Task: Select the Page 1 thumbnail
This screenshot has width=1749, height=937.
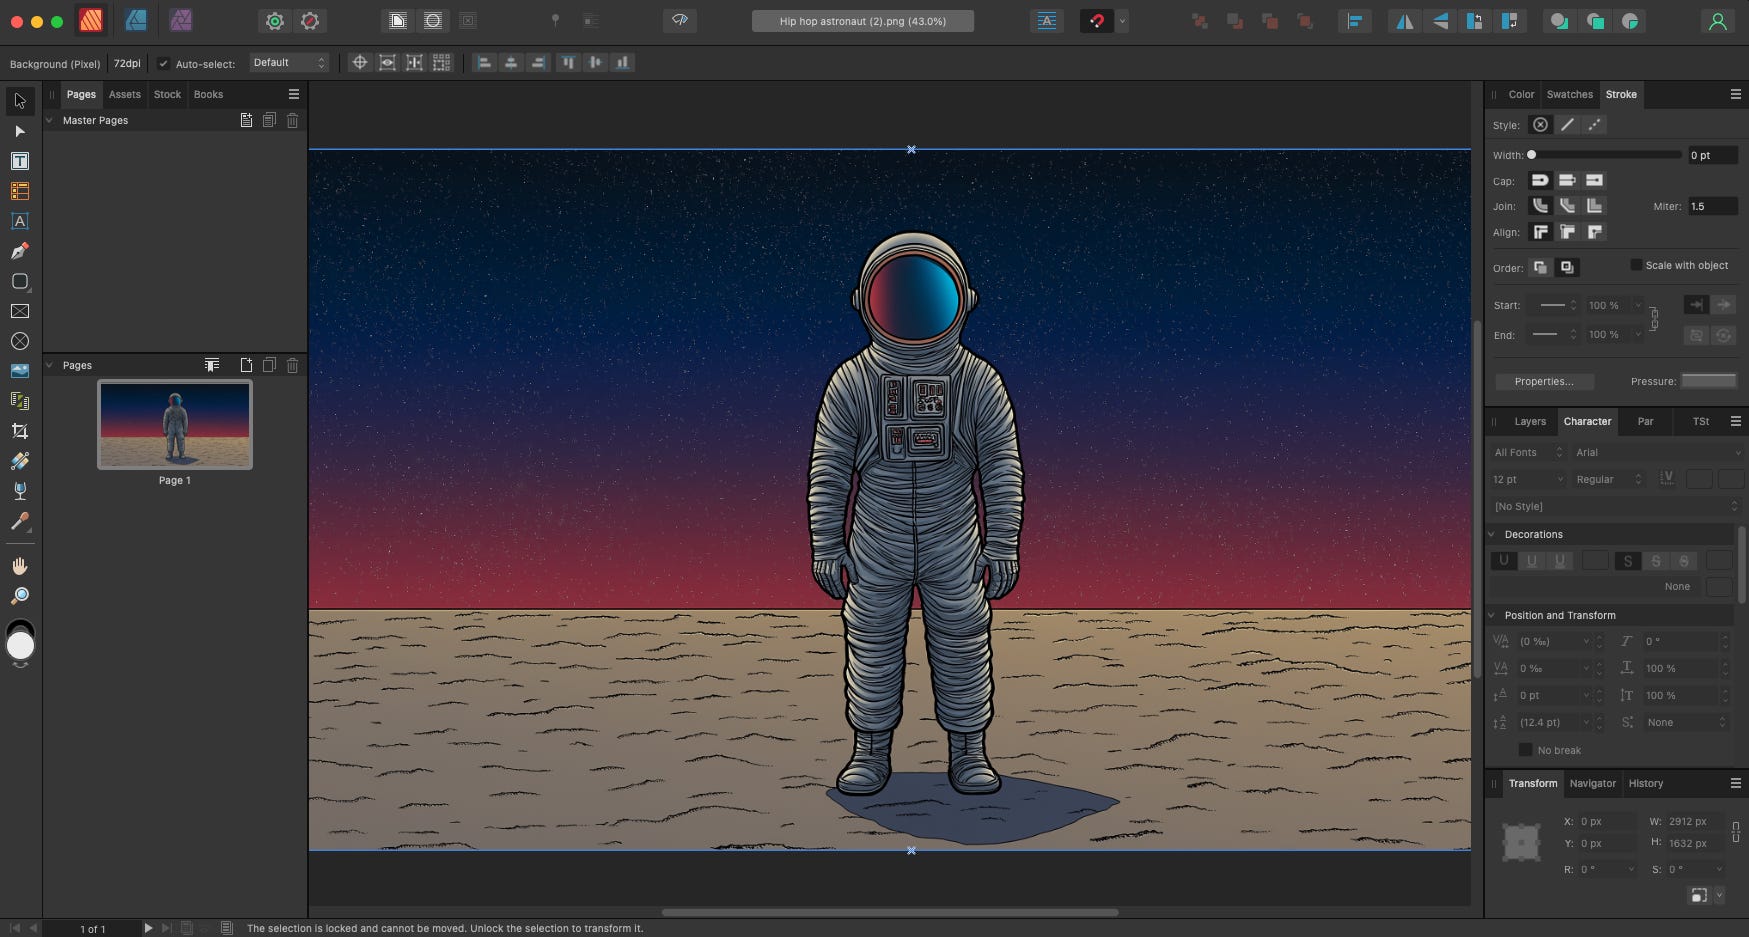Action: [x=175, y=425]
